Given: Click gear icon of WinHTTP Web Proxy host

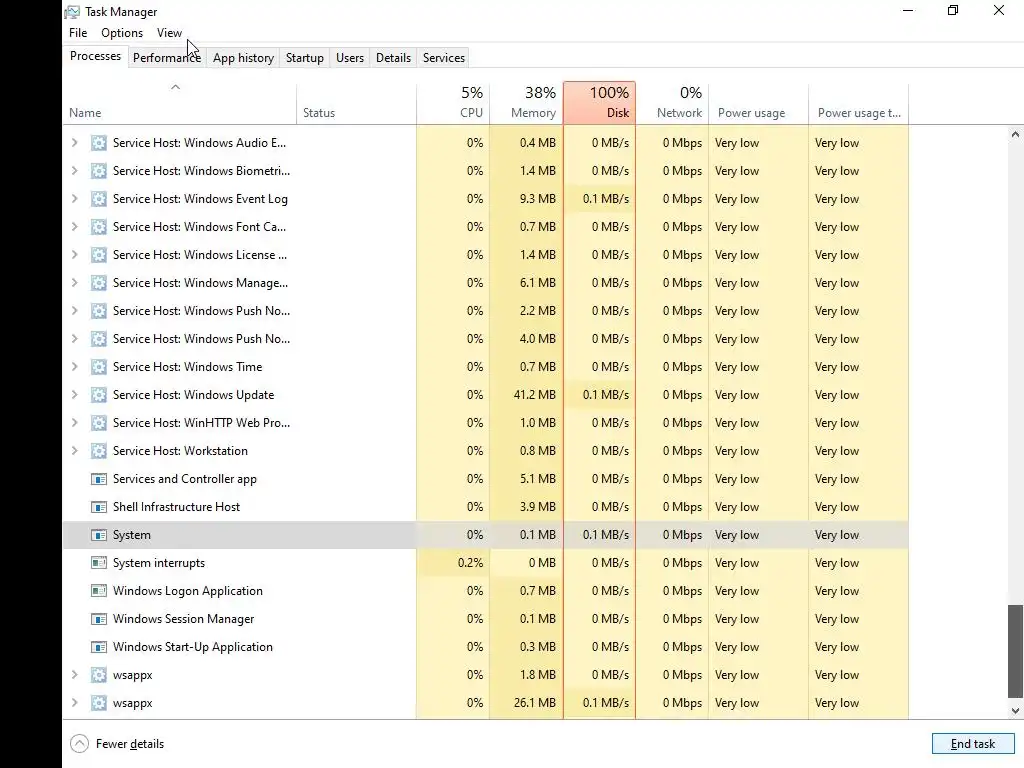Looking at the screenshot, I should pyautogui.click(x=99, y=423).
